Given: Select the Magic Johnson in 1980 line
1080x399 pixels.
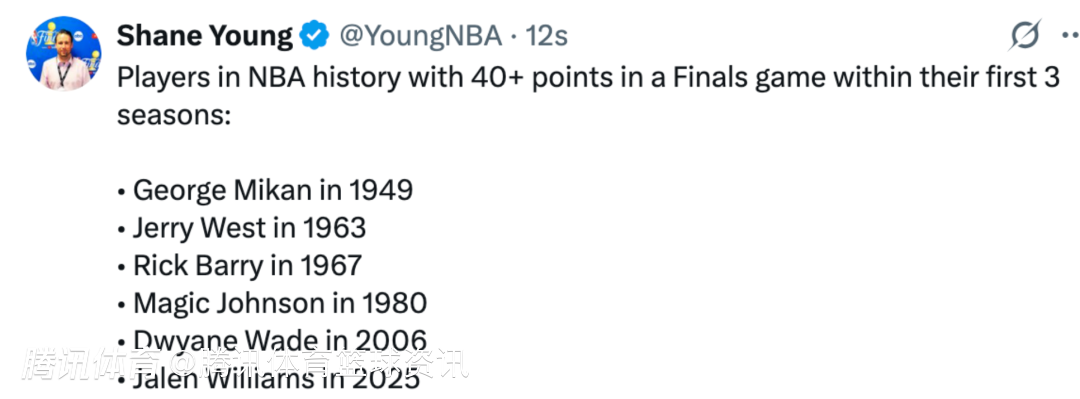Looking at the screenshot, I should (273, 303).
